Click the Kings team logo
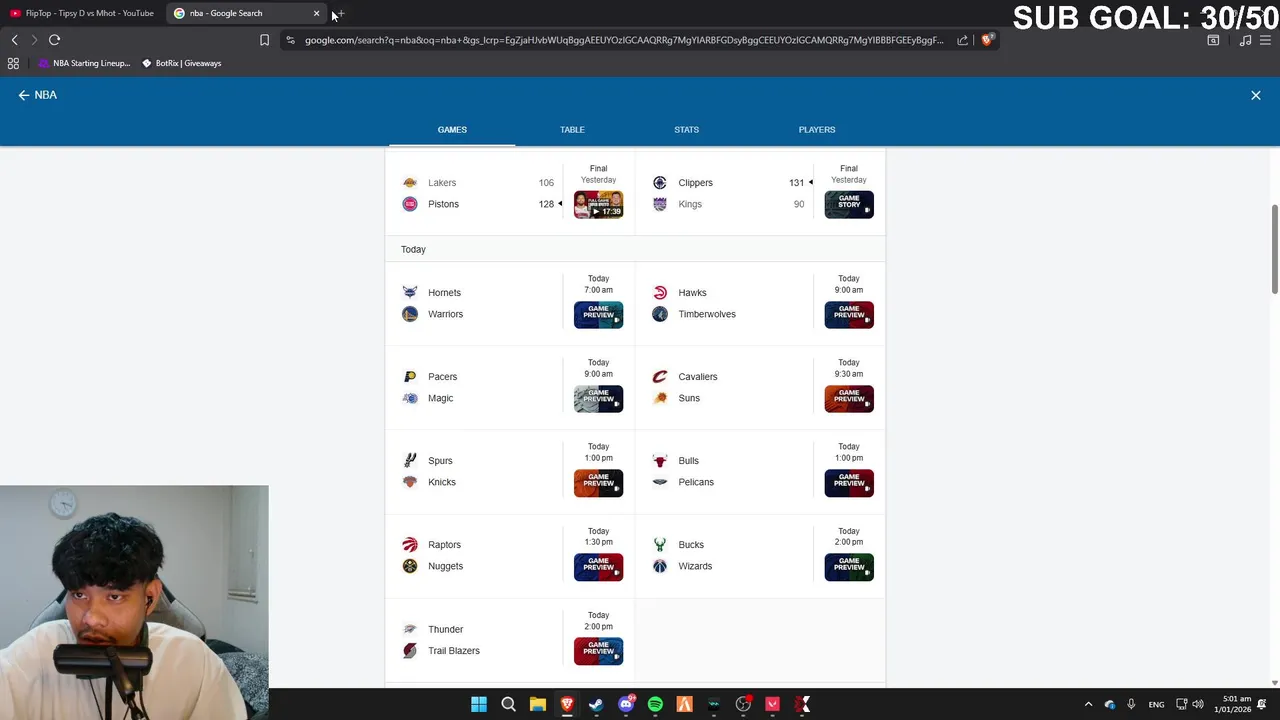 660,204
